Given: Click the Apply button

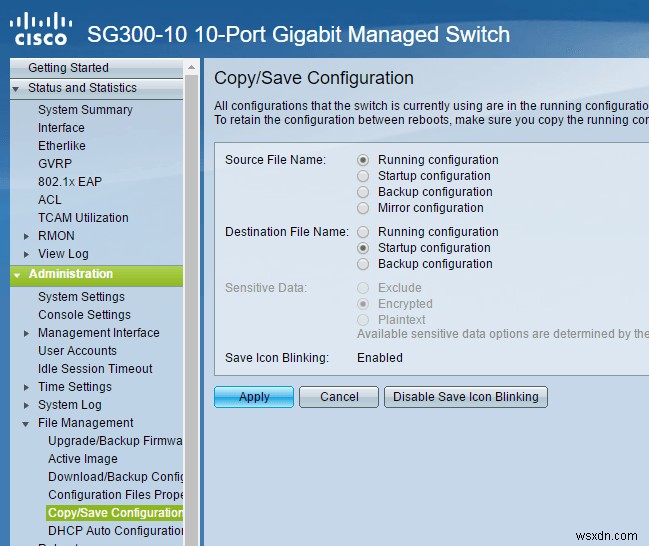Looking at the screenshot, I should pos(254,397).
